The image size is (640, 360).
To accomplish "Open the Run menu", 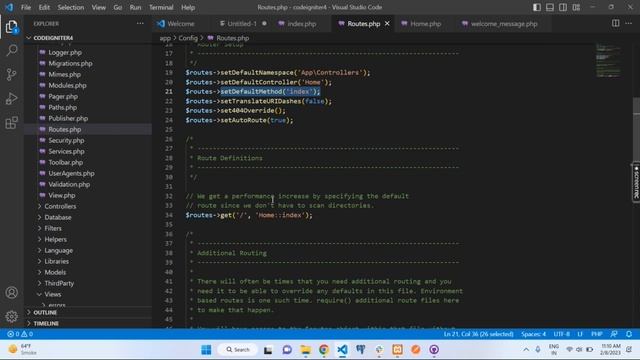I will tap(135, 7).
